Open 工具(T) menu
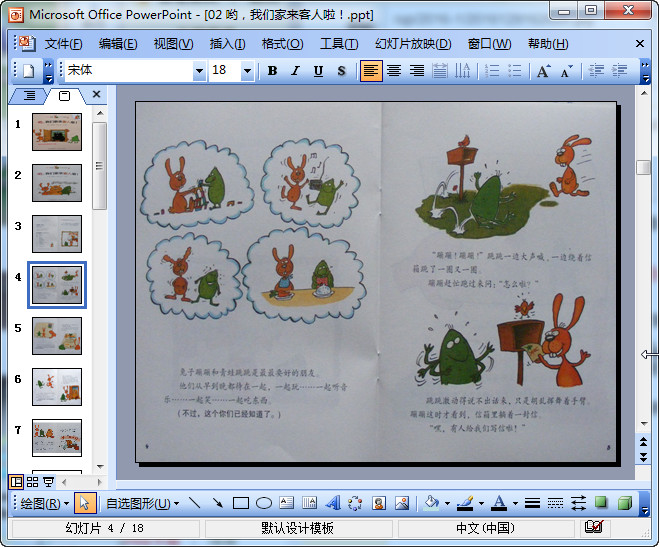 click(x=339, y=44)
